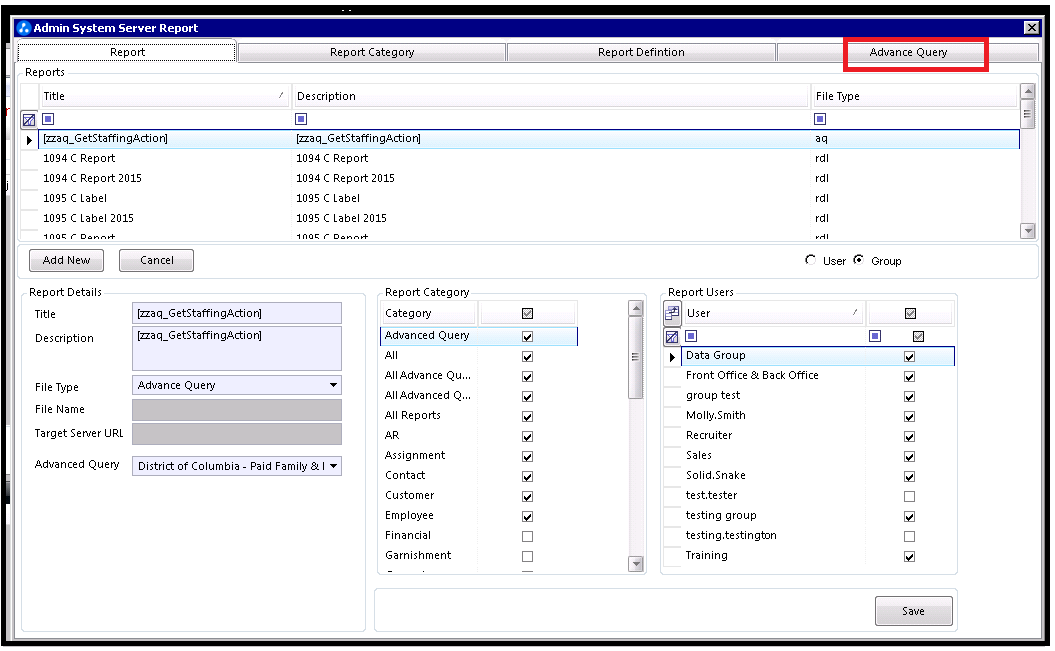Open the Advance Query tab
Screen dimensions: 1055x651
(907, 52)
